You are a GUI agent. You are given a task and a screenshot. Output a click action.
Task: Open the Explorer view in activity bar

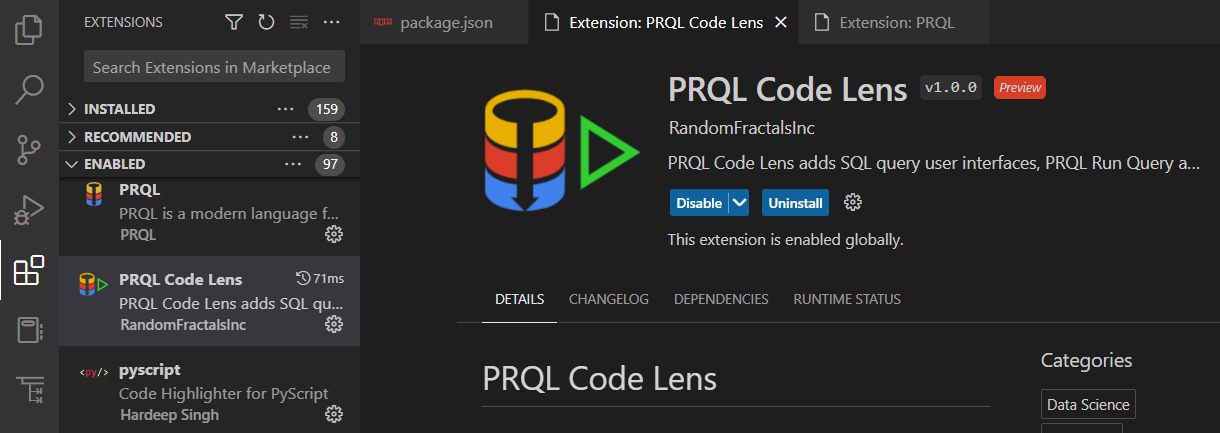point(29,29)
